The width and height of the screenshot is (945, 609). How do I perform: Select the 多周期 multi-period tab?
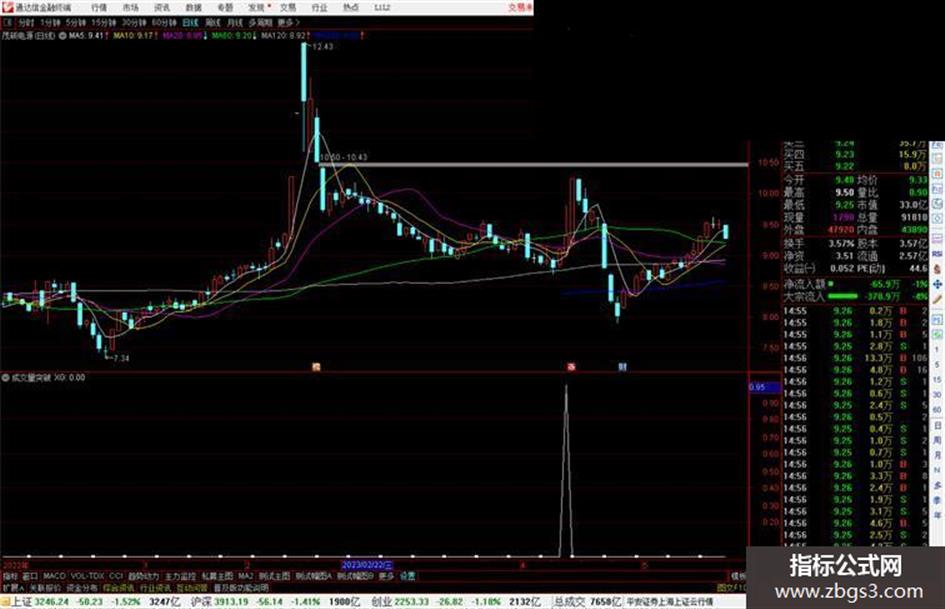pos(260,23)
